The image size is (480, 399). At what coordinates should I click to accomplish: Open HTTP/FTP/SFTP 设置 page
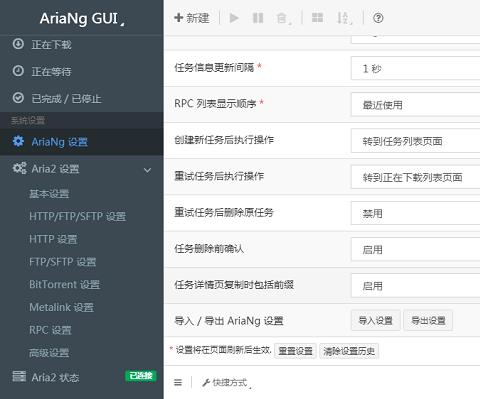[78, 216]
